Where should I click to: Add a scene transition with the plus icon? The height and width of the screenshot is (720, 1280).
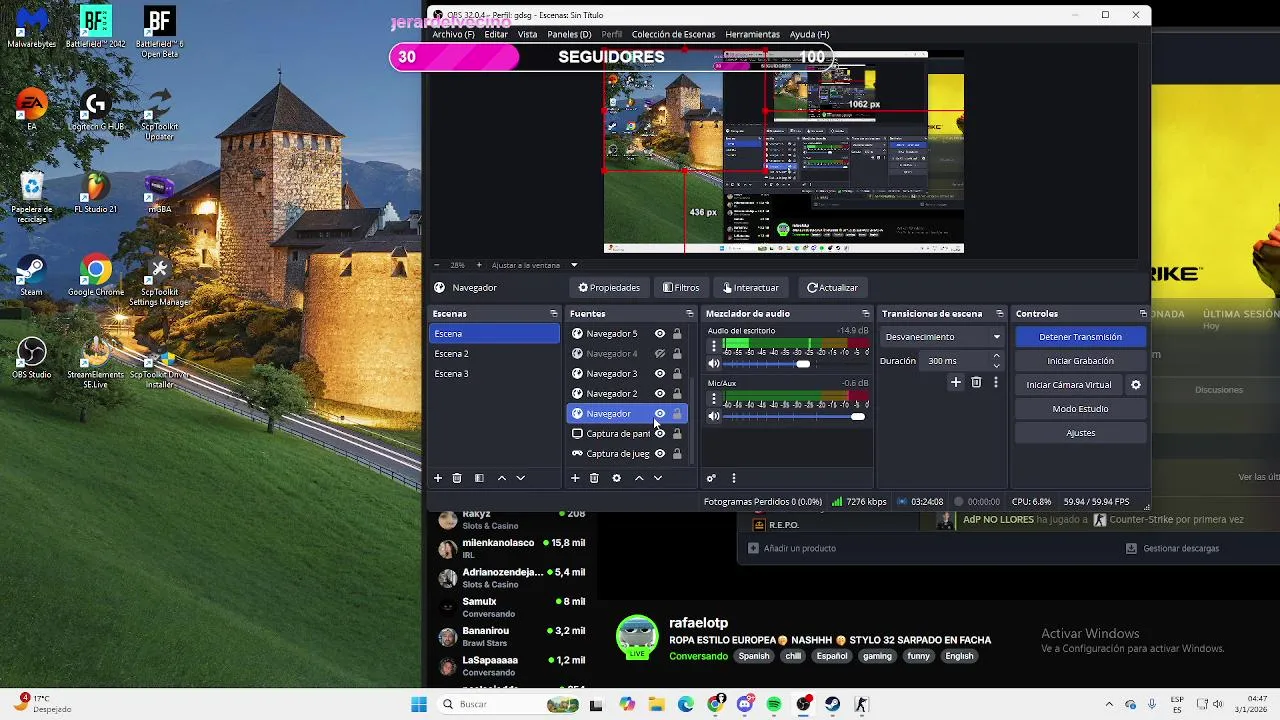click(x=955, y=382)
